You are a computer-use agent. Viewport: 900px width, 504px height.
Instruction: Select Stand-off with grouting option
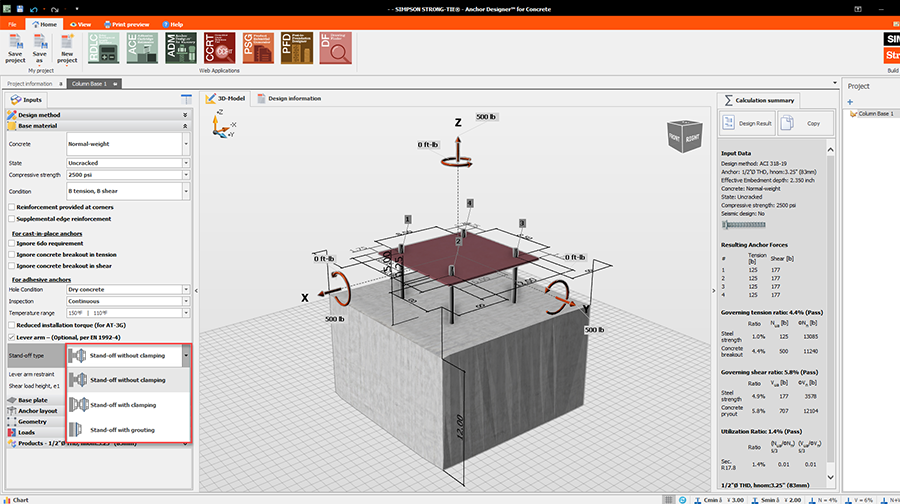129,429
